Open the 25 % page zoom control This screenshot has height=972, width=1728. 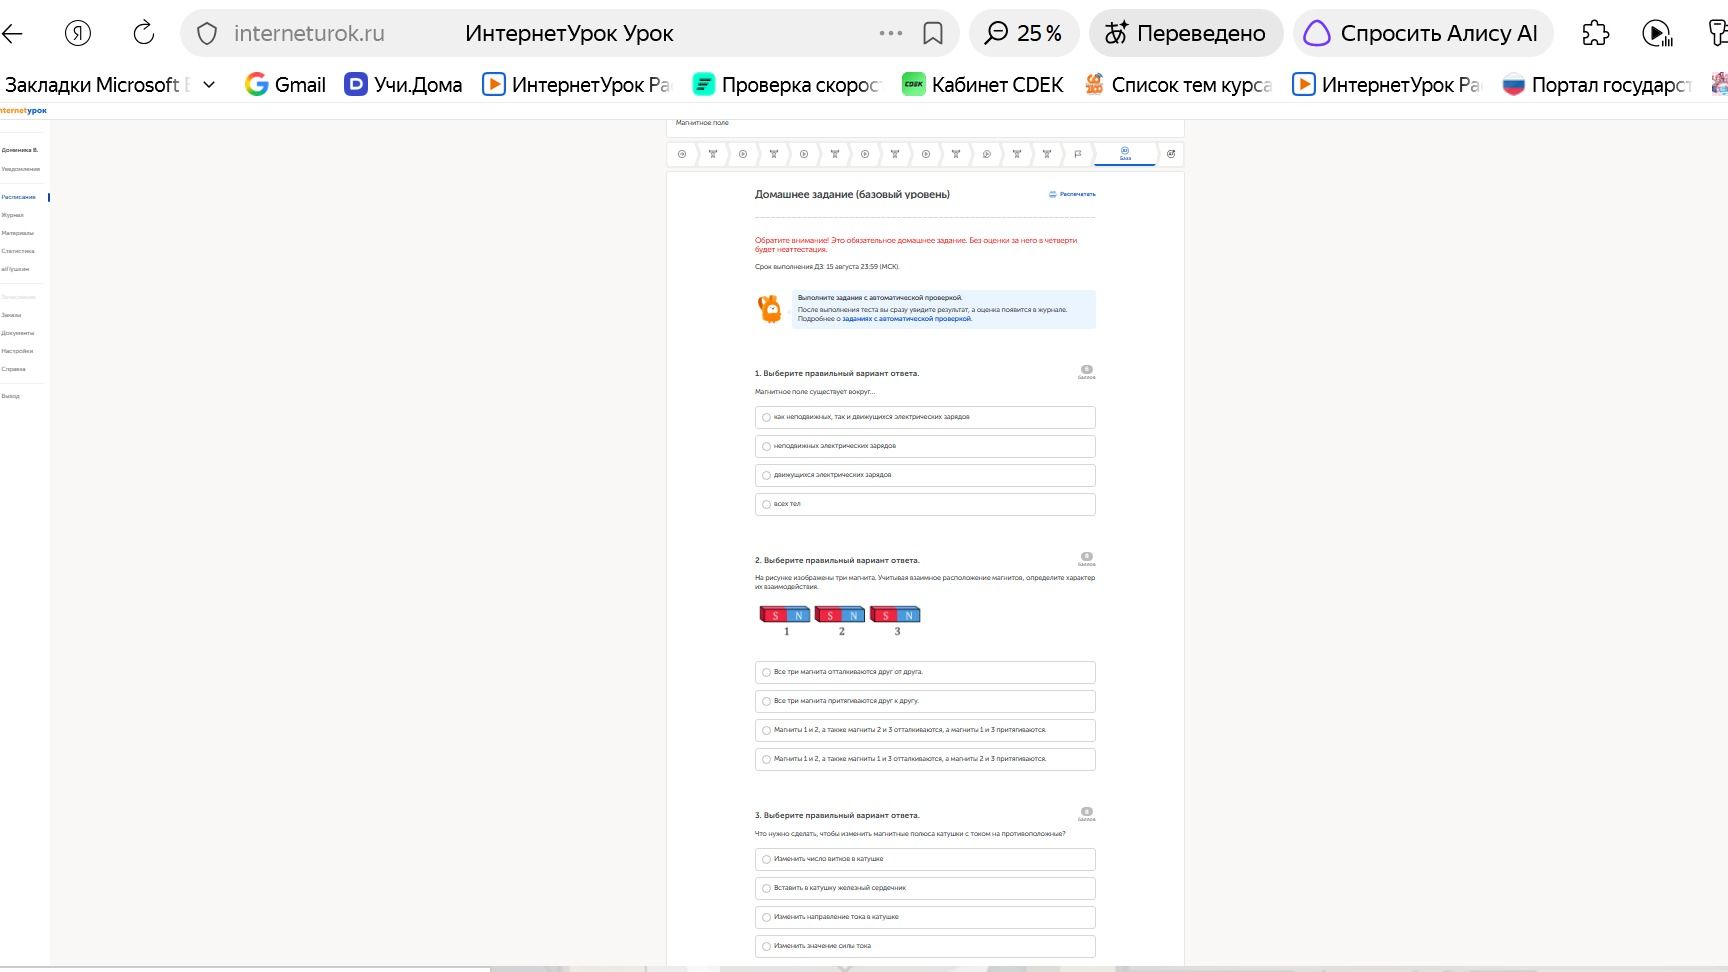[1024, 33]
